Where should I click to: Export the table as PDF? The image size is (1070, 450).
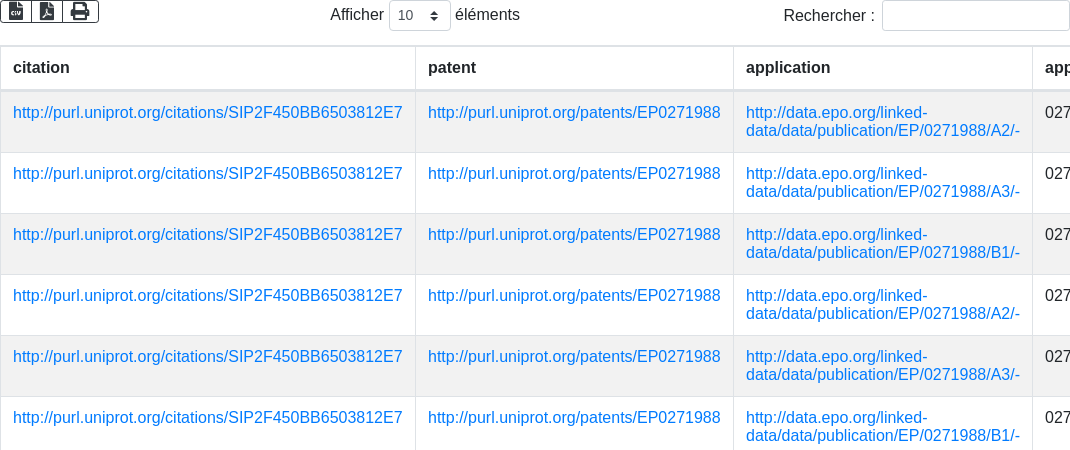(47, 11)
